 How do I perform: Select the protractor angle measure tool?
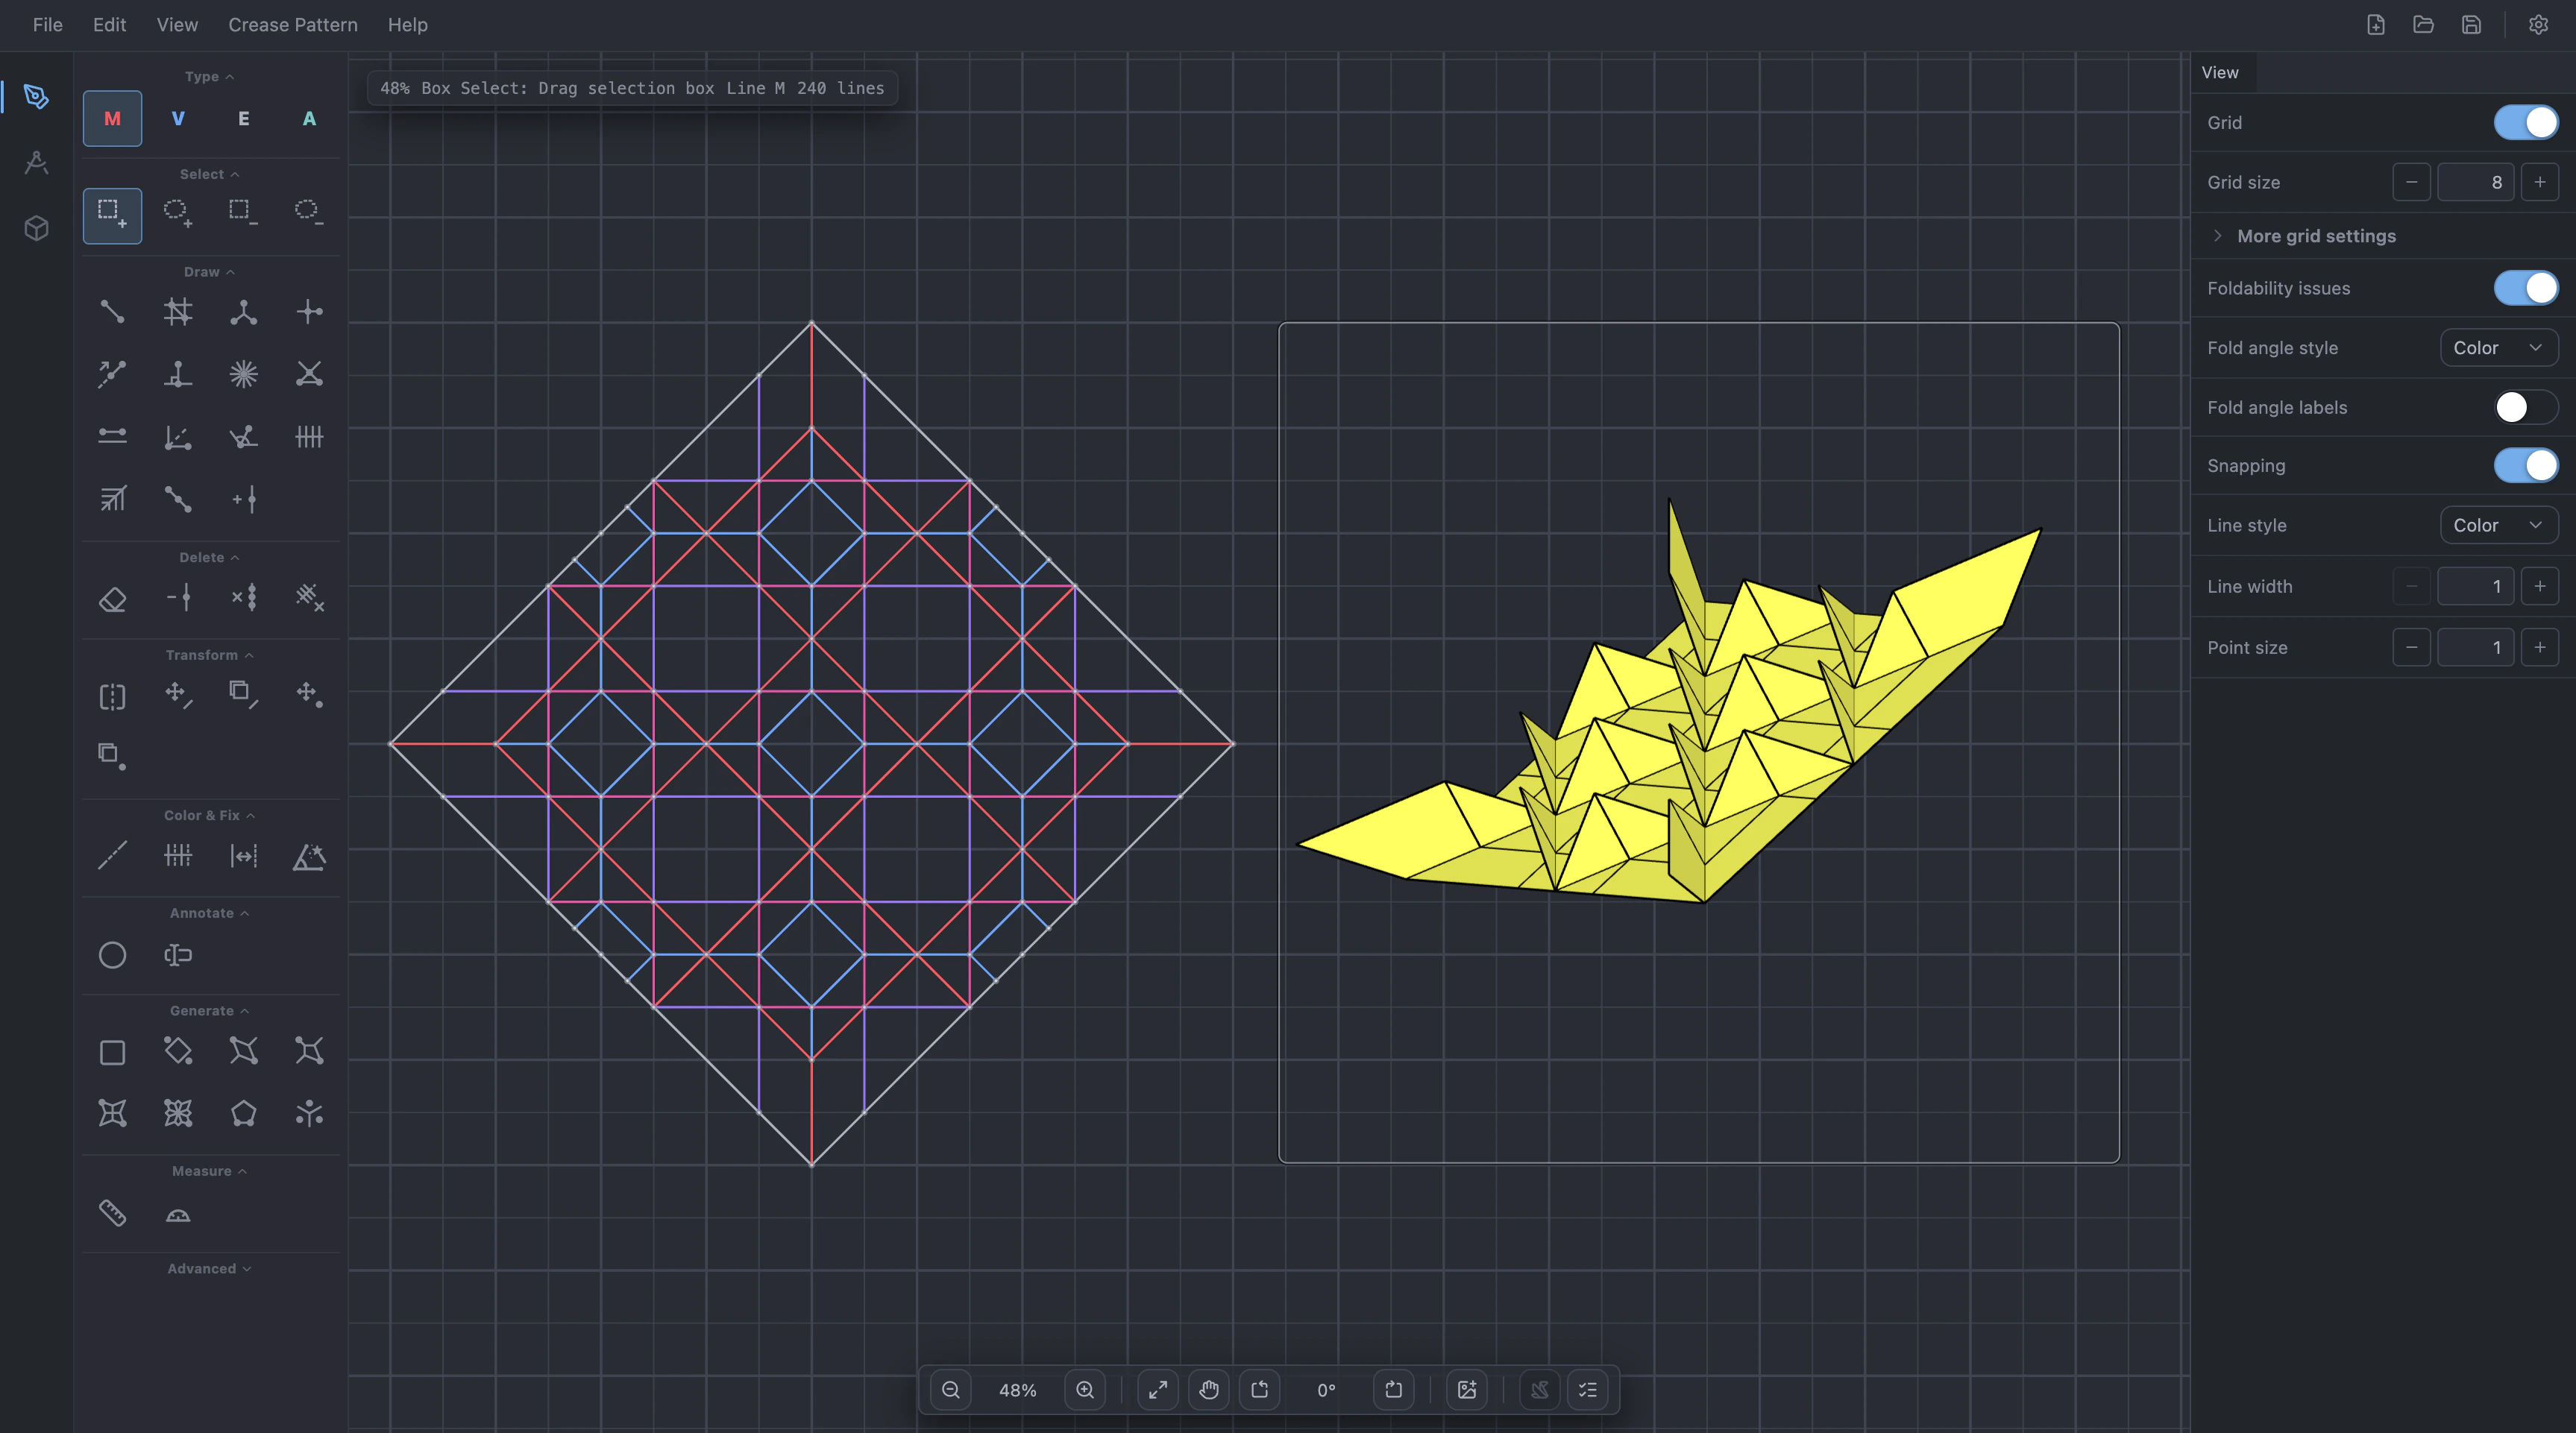[x=178, y=1213]
